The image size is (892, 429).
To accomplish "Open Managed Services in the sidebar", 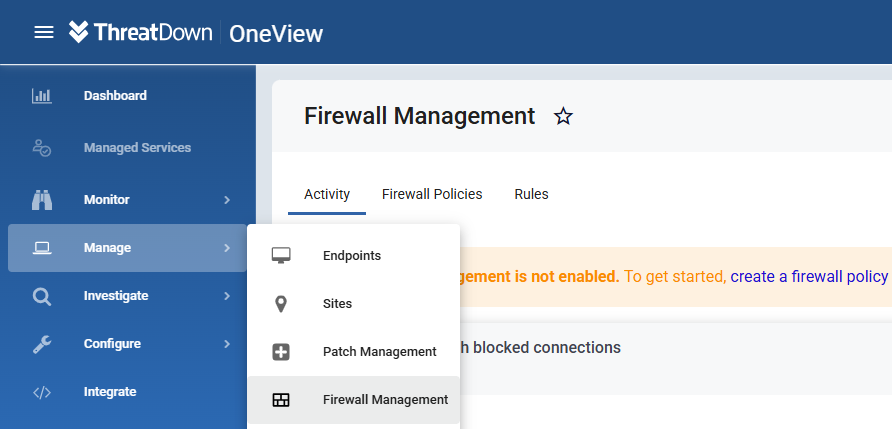I will pyautogui.click(x=137, y=147).
